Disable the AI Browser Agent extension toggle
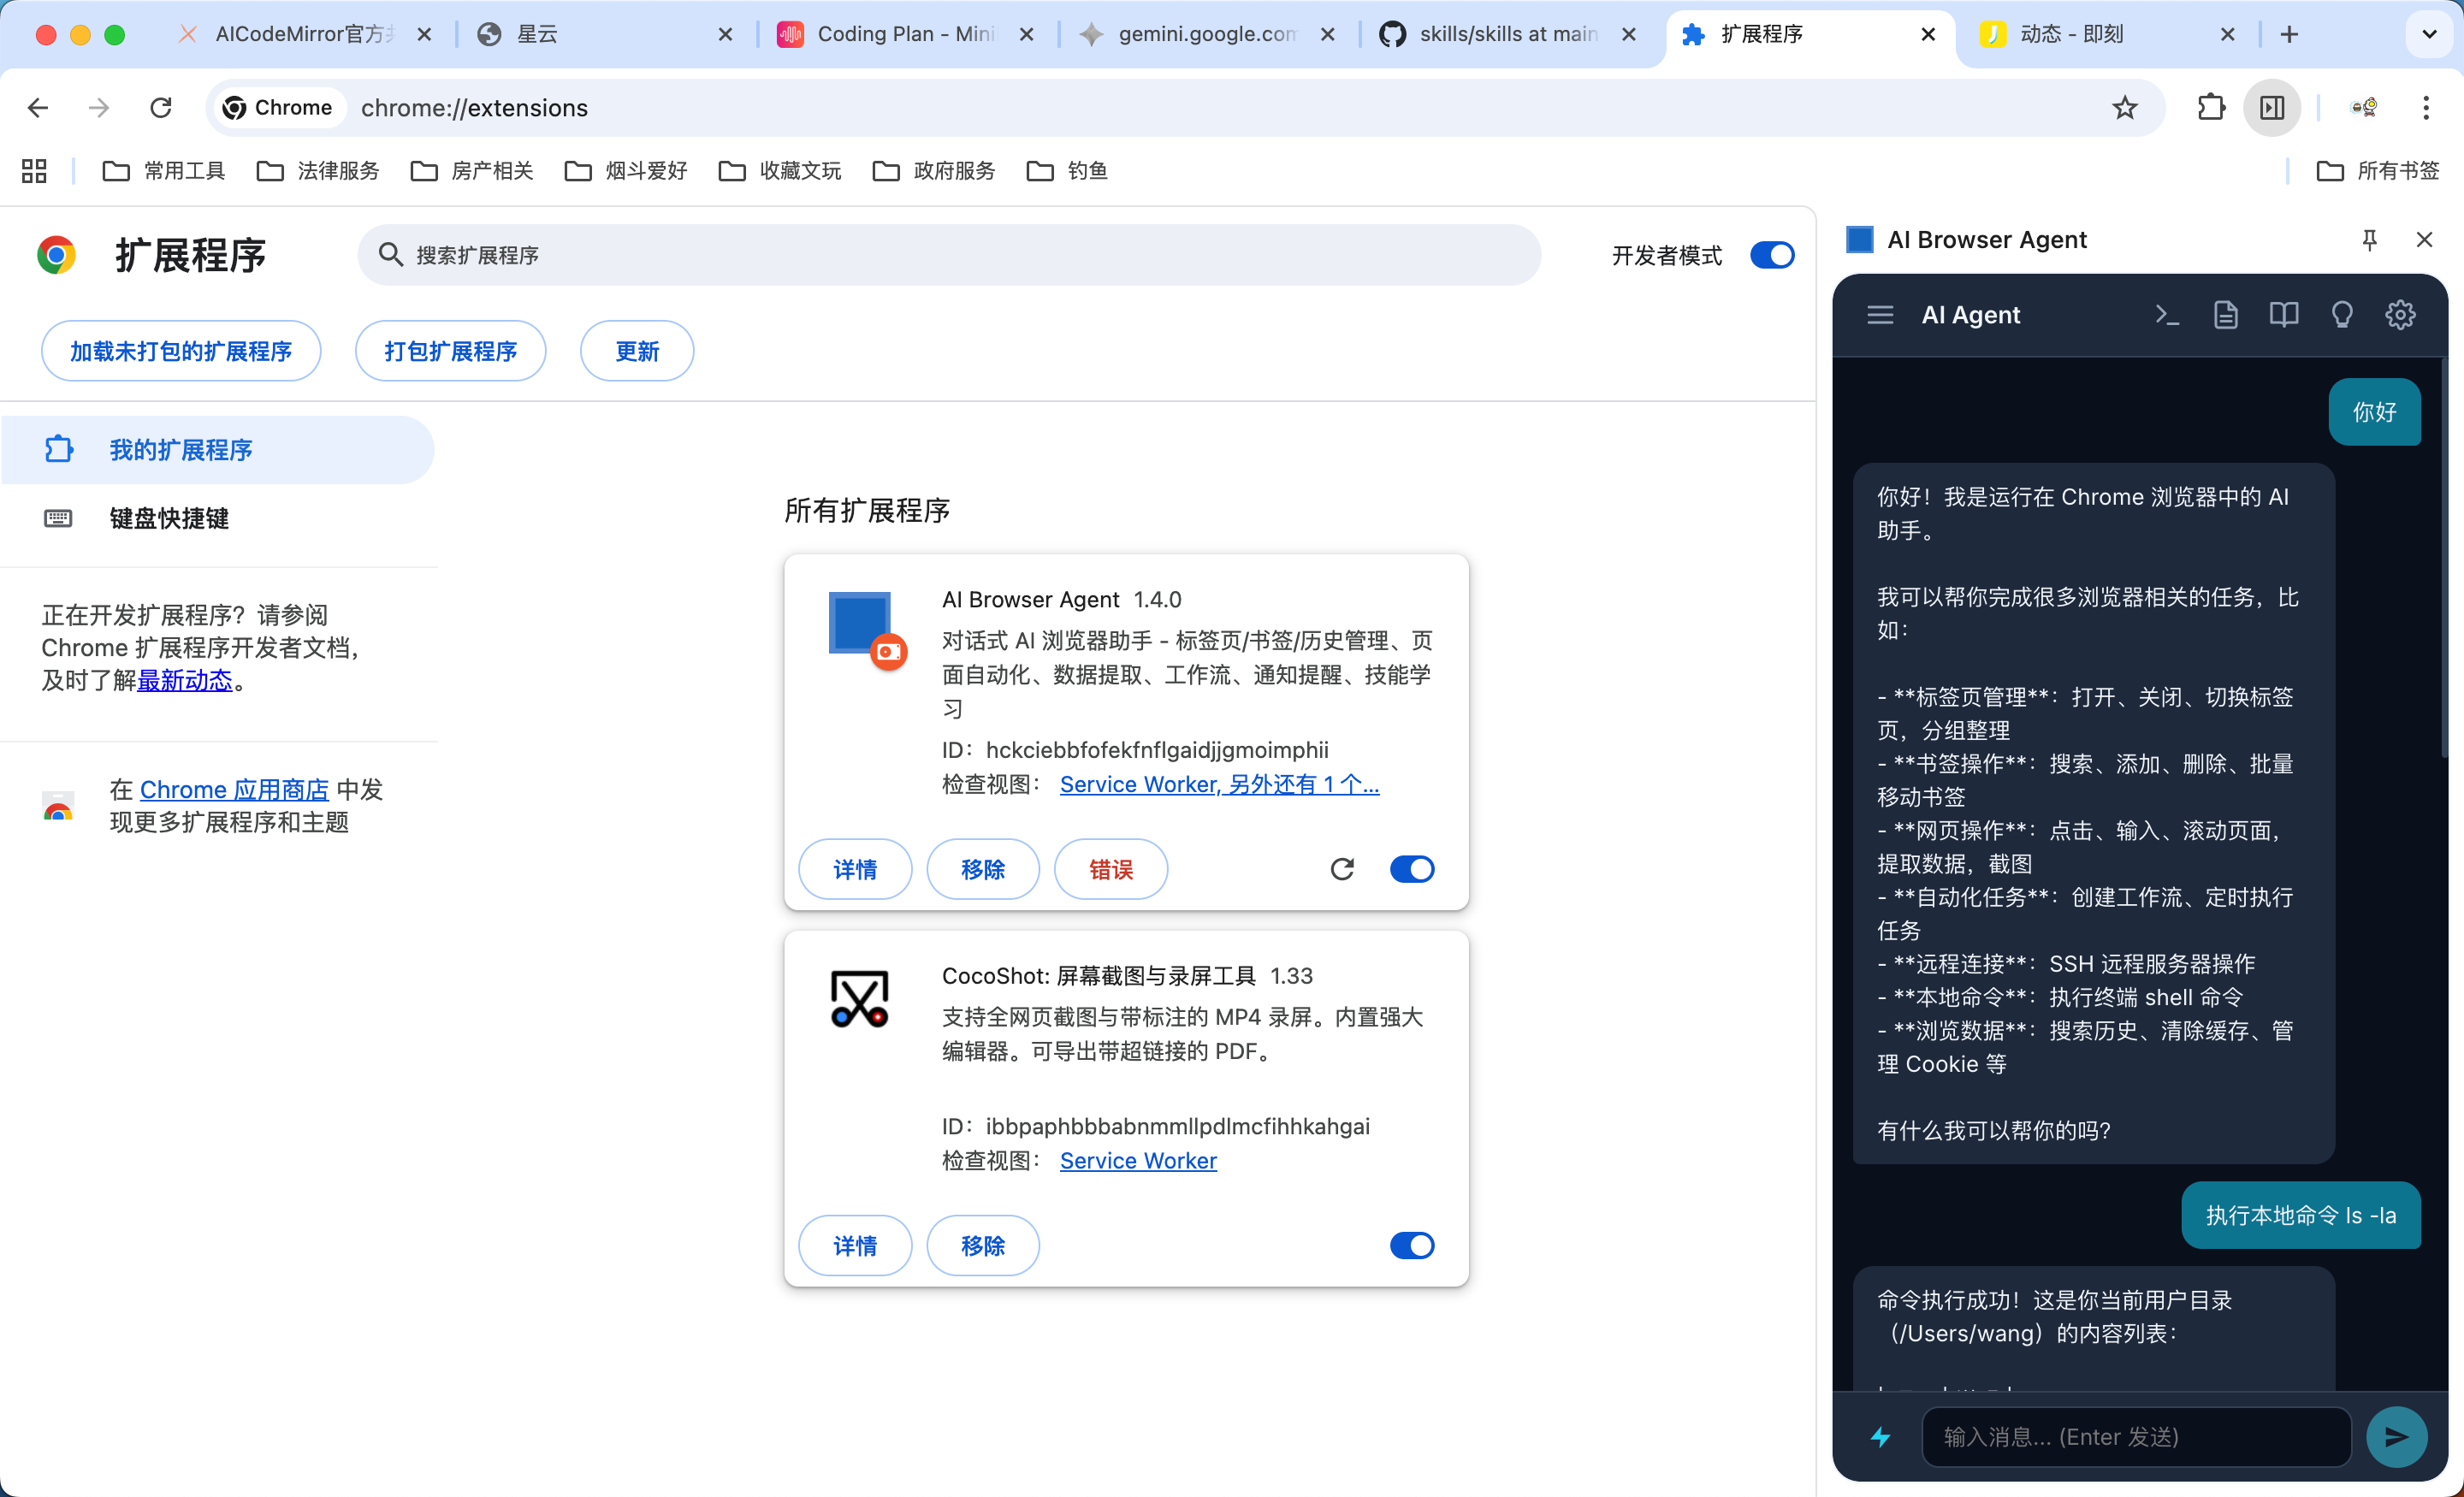The height and width of the screenshot is (1497, 2464). tap(1412, 869)
